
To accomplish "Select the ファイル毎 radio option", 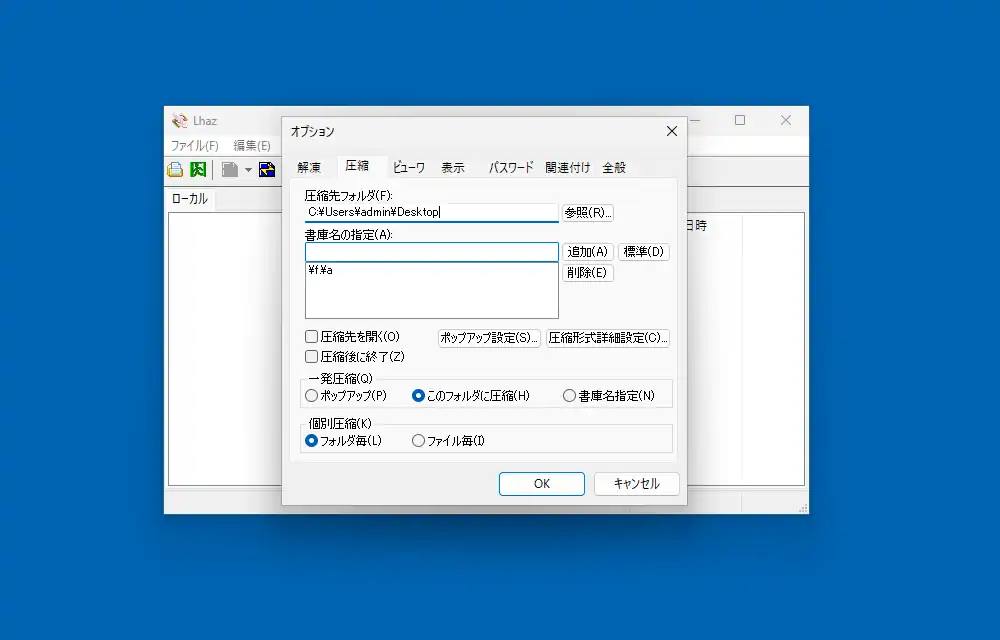I will 419,441.
